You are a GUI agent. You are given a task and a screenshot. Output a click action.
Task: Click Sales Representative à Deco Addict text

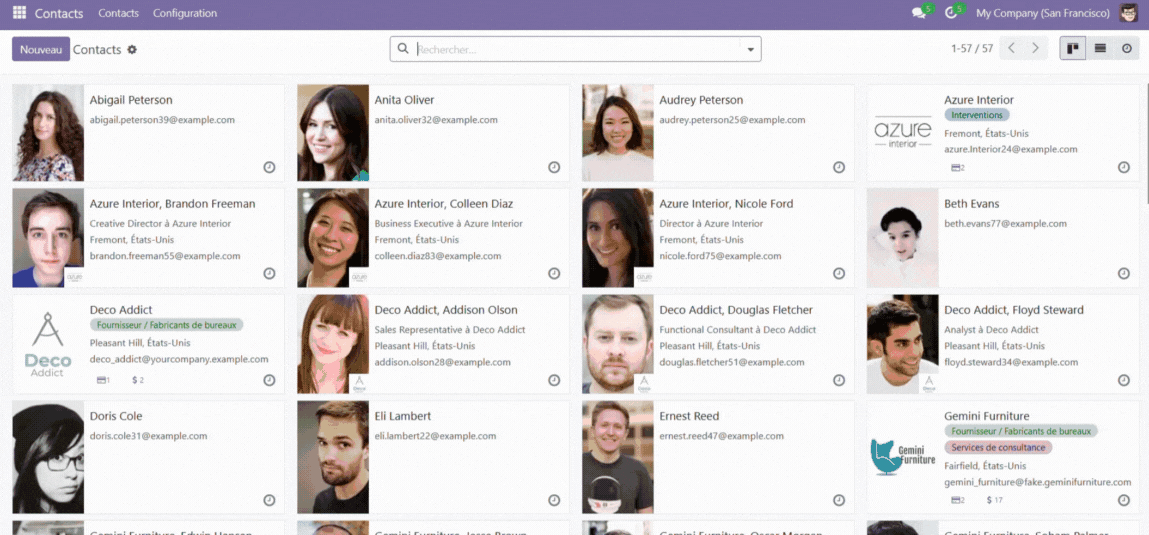(450, 330)
